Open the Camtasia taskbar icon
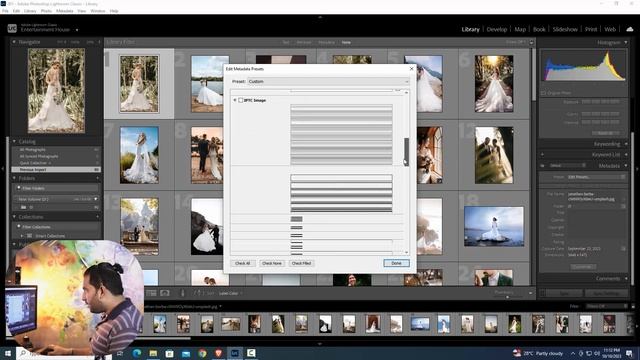This screenshot has width=640, height=360. pyautogui.click(x=251, y=353)
